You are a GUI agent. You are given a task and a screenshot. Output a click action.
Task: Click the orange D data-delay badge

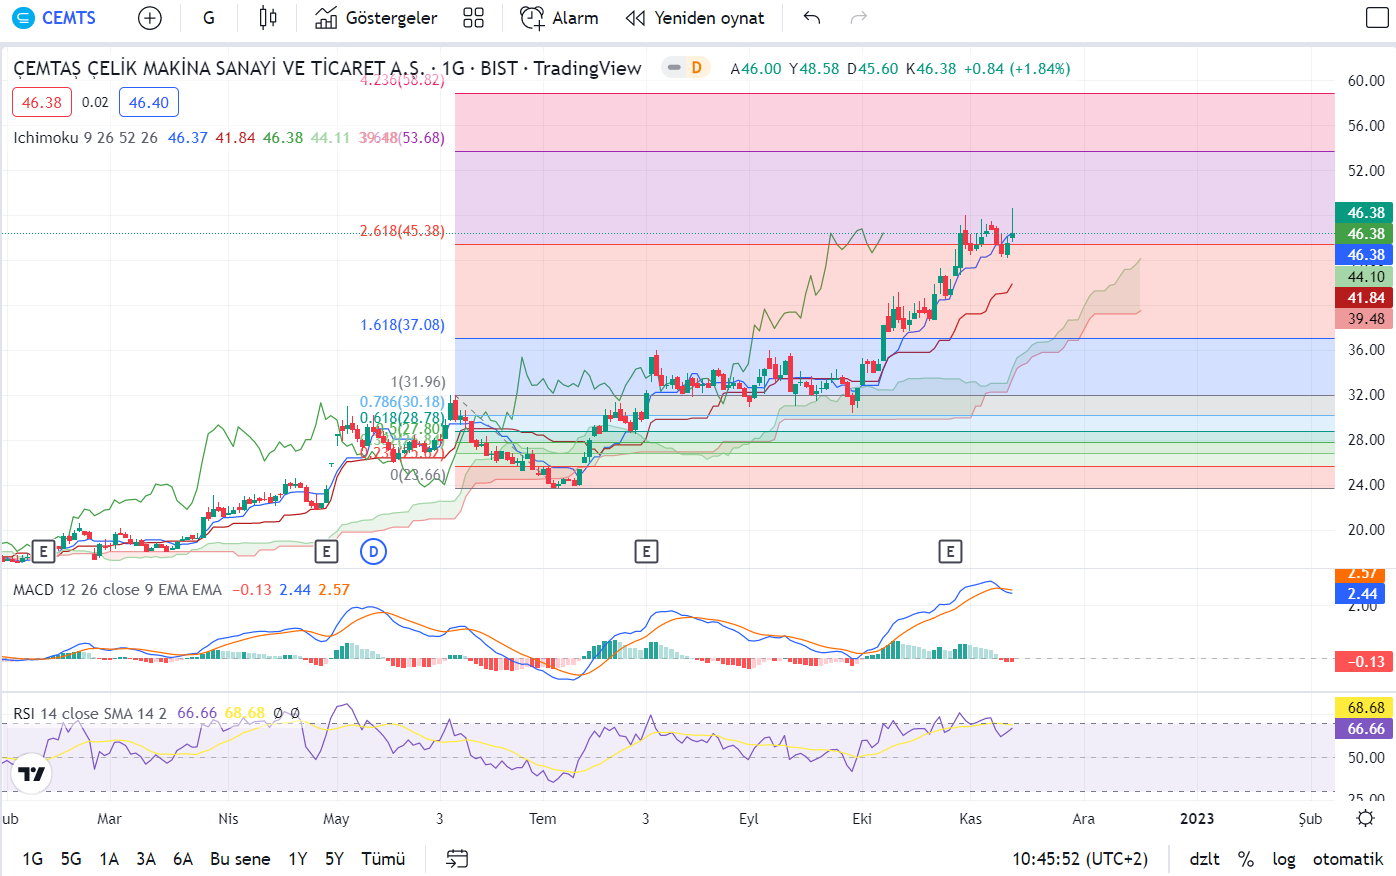click(x=697, y=68)
